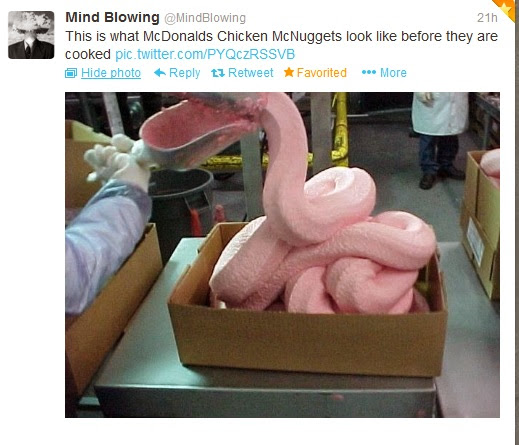Viewport: 519px width, 445px height.
Task: Click the Retweet arrows icon
Action: click(x=218, y=73)
